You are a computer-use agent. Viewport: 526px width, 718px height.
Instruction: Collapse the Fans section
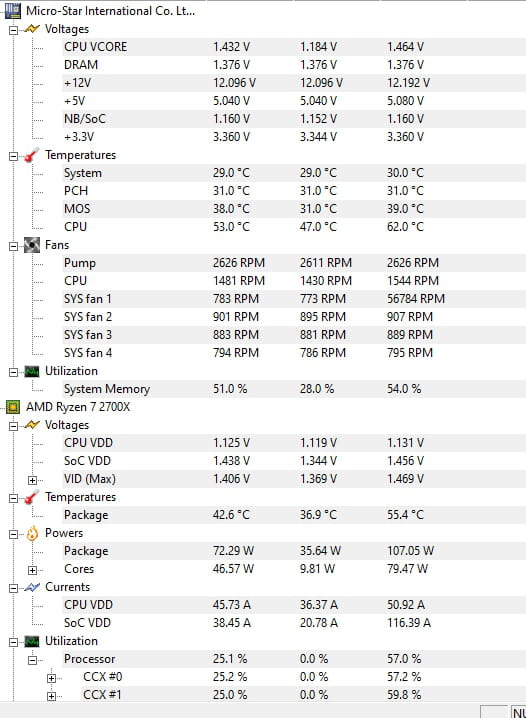click(x=13, y=246)
